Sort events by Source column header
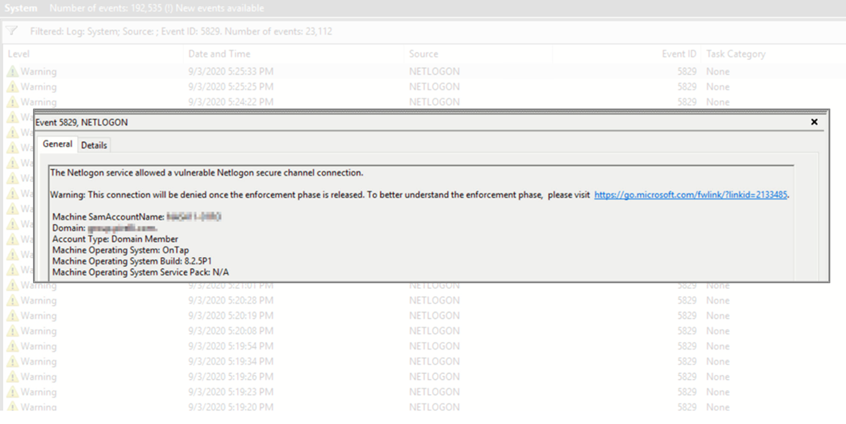 click(423, 54)
